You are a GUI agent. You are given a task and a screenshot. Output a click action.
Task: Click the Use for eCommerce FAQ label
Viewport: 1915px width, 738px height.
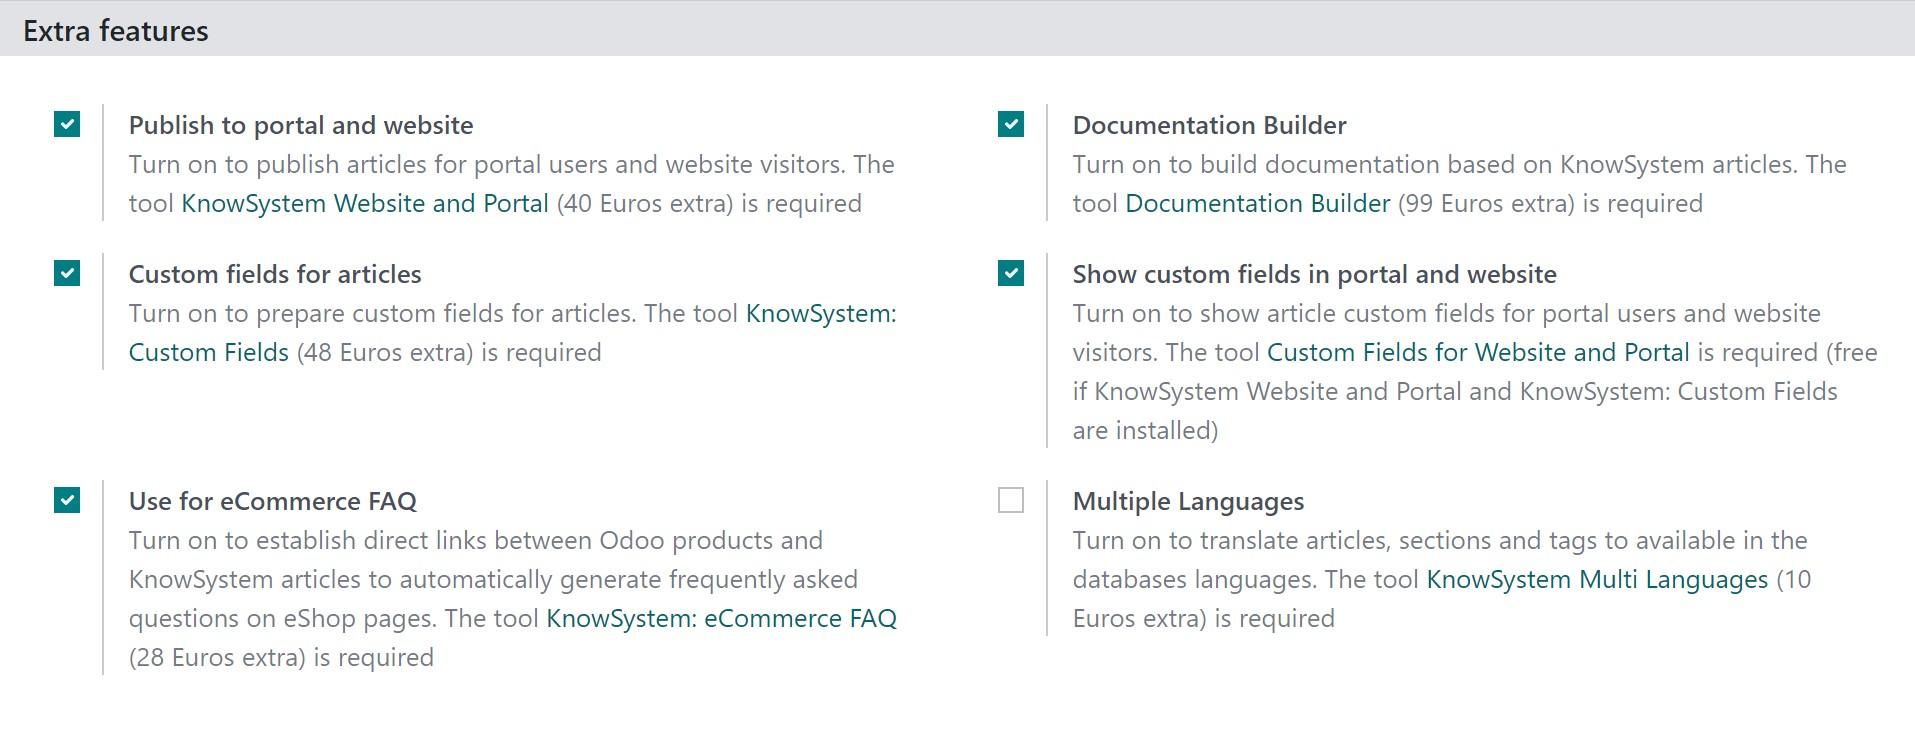pyautogui.click(x=273, y=501)
